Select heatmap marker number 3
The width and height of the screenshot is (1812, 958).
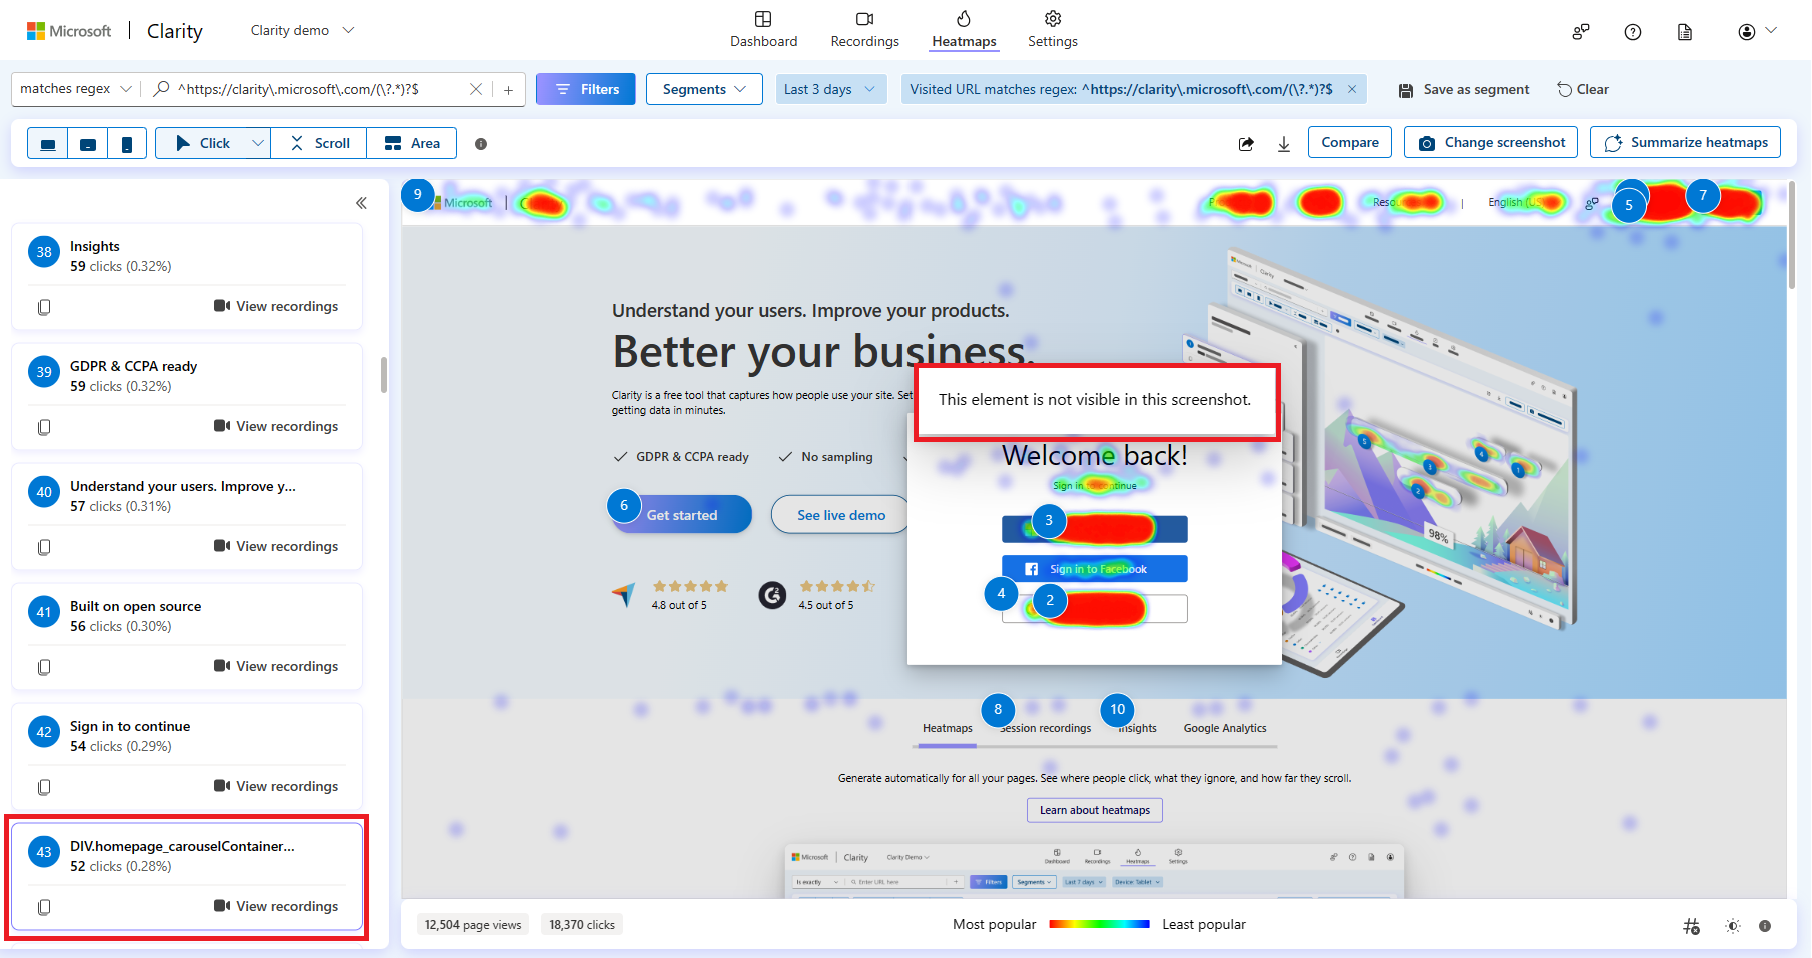coord(1049,521)
